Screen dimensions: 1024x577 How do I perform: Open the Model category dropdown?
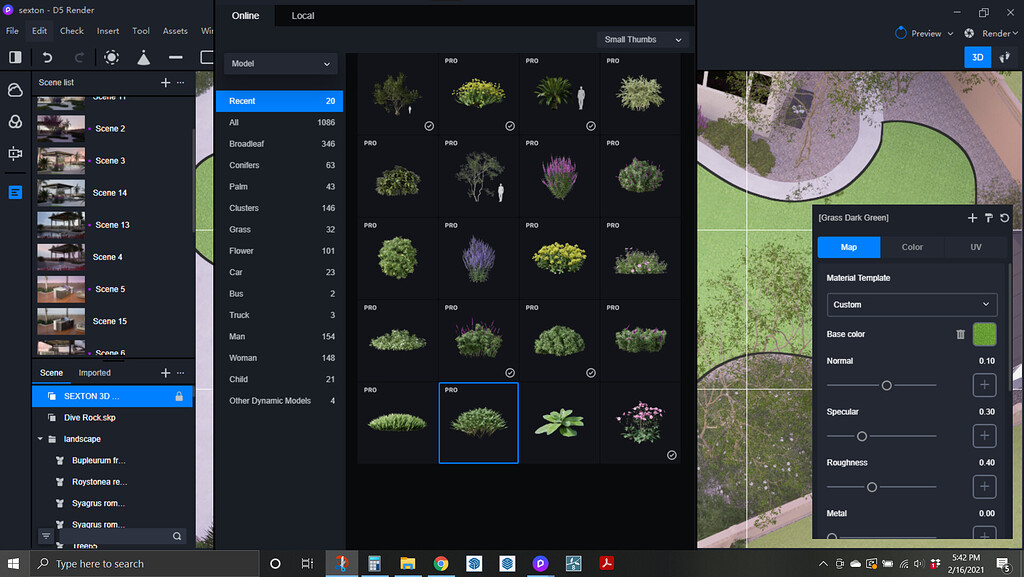pos(280,62)
